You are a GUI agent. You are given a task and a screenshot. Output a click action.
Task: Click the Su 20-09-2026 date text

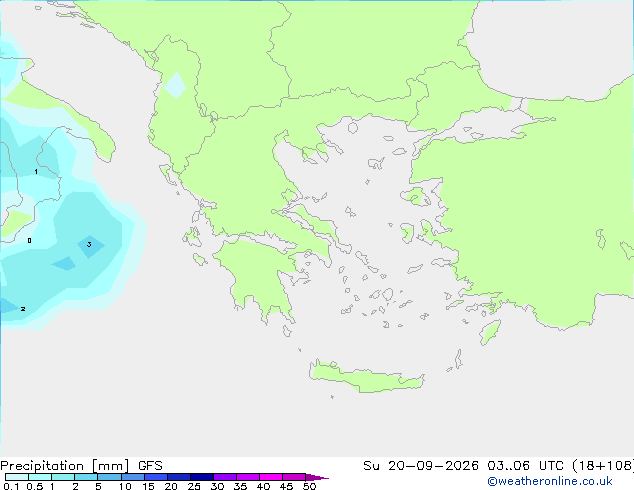pos(421,466)
